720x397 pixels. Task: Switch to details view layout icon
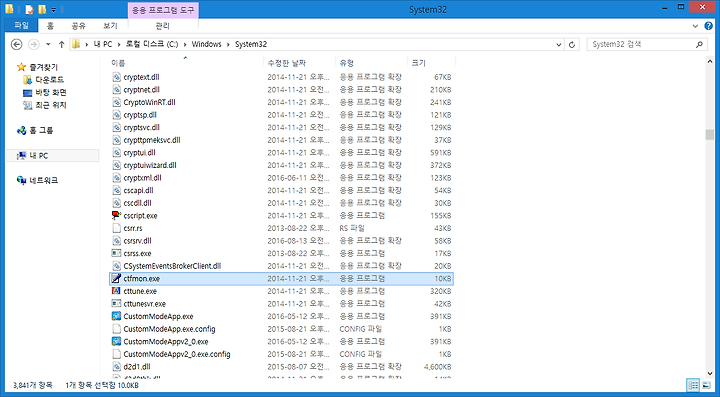pyautogui.click(x=693, y=385)
